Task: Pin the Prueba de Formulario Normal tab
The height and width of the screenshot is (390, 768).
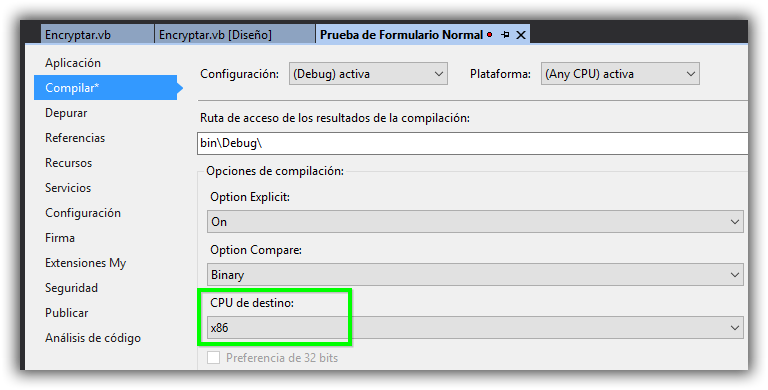Action: coord(505,35)
